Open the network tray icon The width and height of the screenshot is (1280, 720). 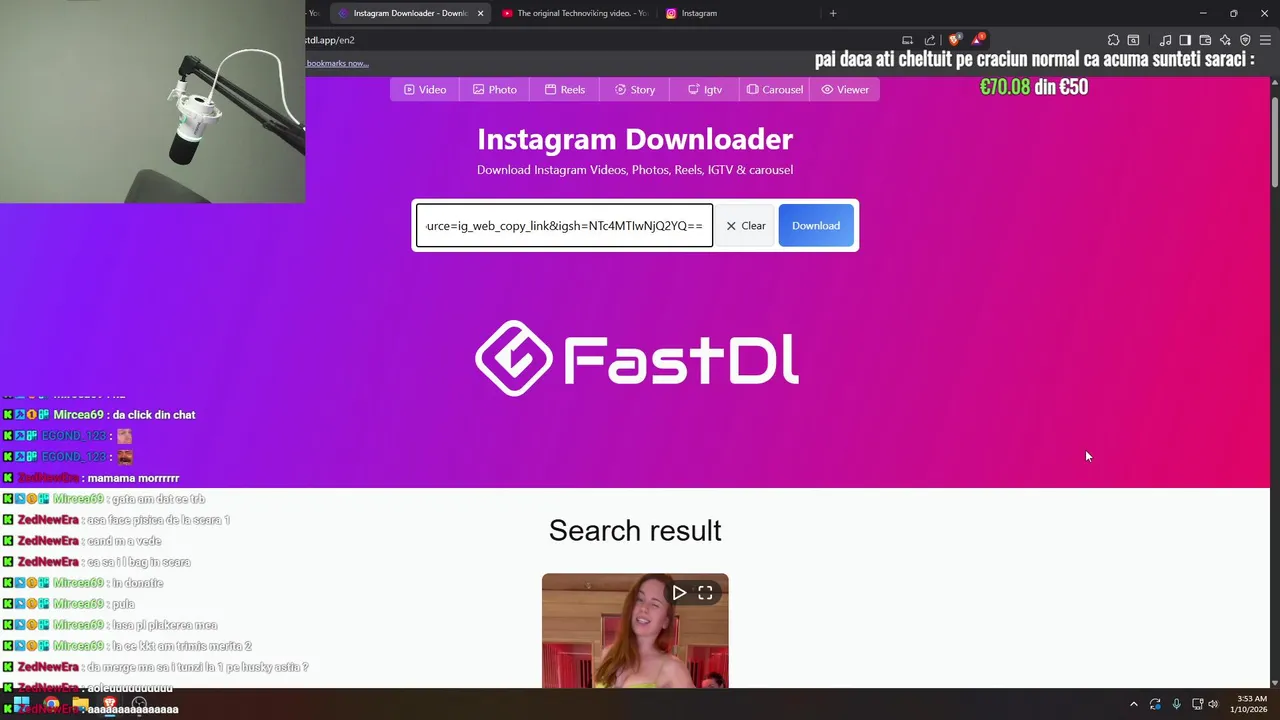pos(1197,704)
